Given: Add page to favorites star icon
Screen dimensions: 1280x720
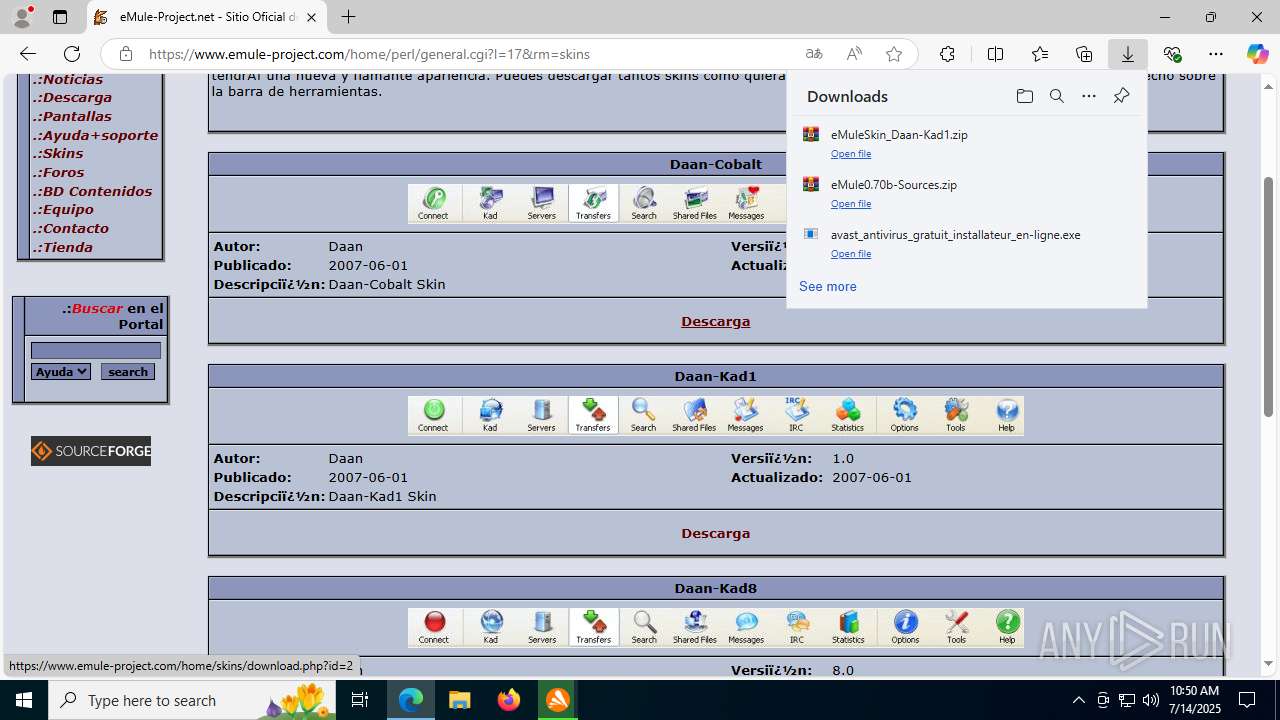Looking at the screenshot, I should [894, 54].
